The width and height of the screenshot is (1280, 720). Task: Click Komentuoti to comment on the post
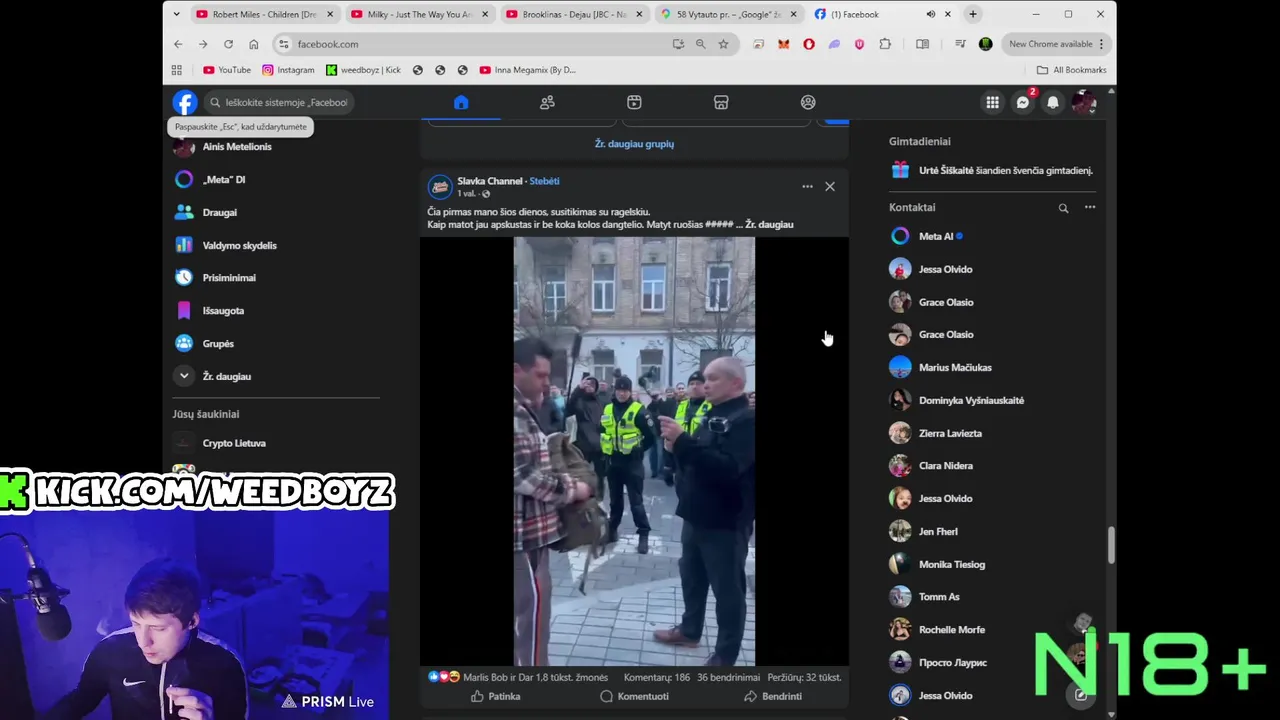coord(634,696)
